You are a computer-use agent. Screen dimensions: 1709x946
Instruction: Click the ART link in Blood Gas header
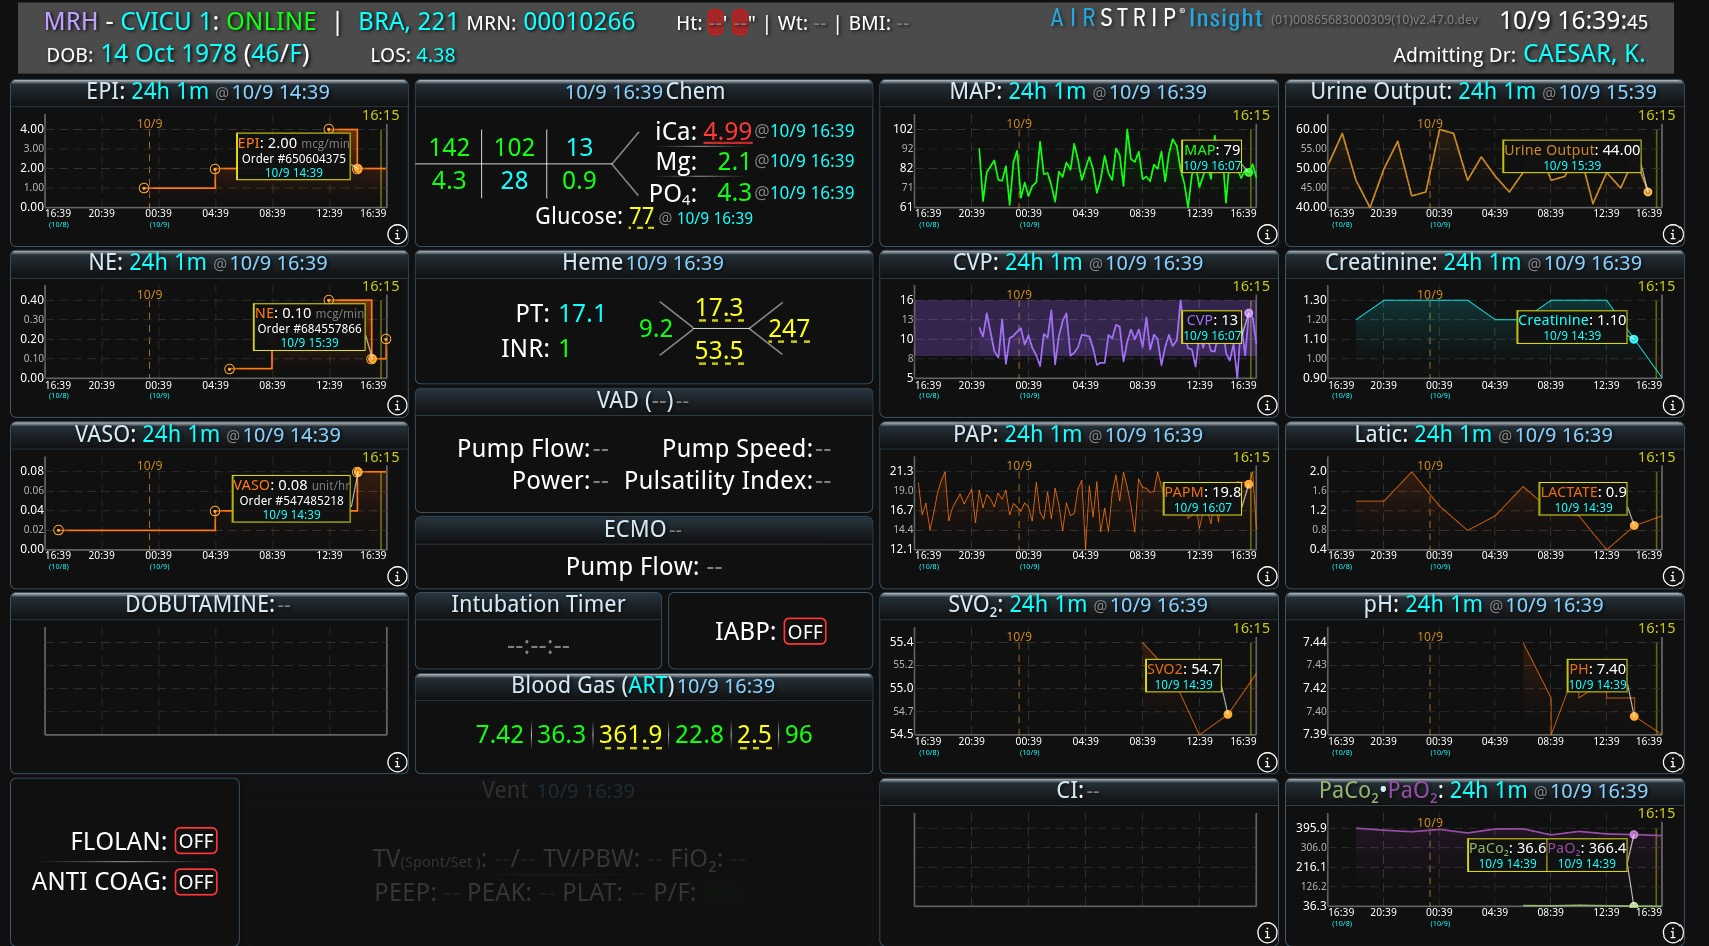coord(647,686)
